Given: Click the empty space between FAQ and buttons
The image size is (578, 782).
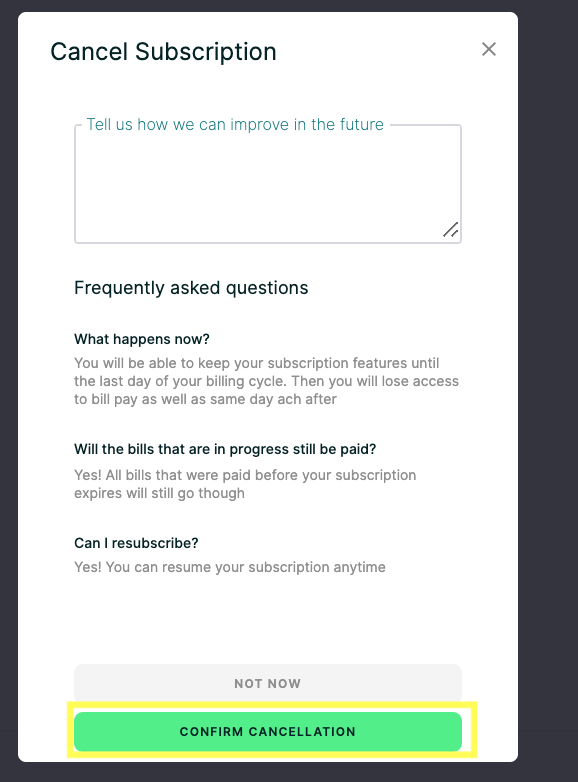Looking at the screenshot, I should pos(268,618).
